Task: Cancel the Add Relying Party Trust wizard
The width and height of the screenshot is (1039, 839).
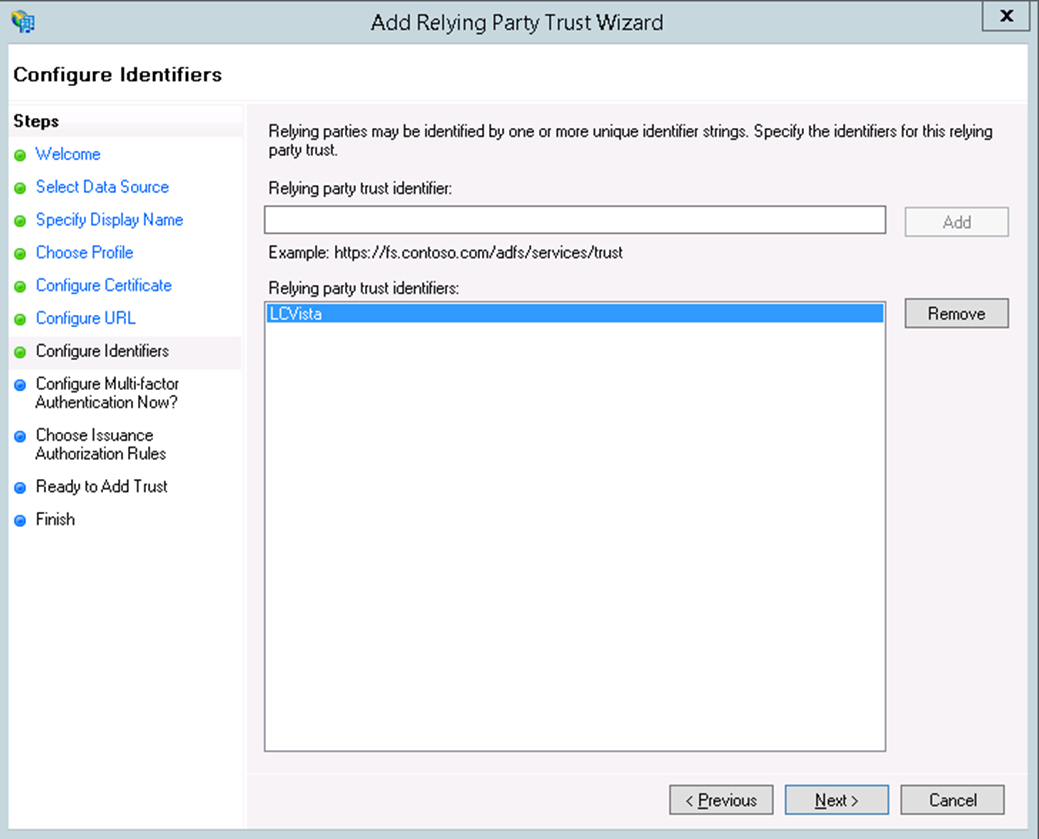Action: point(952,800)
